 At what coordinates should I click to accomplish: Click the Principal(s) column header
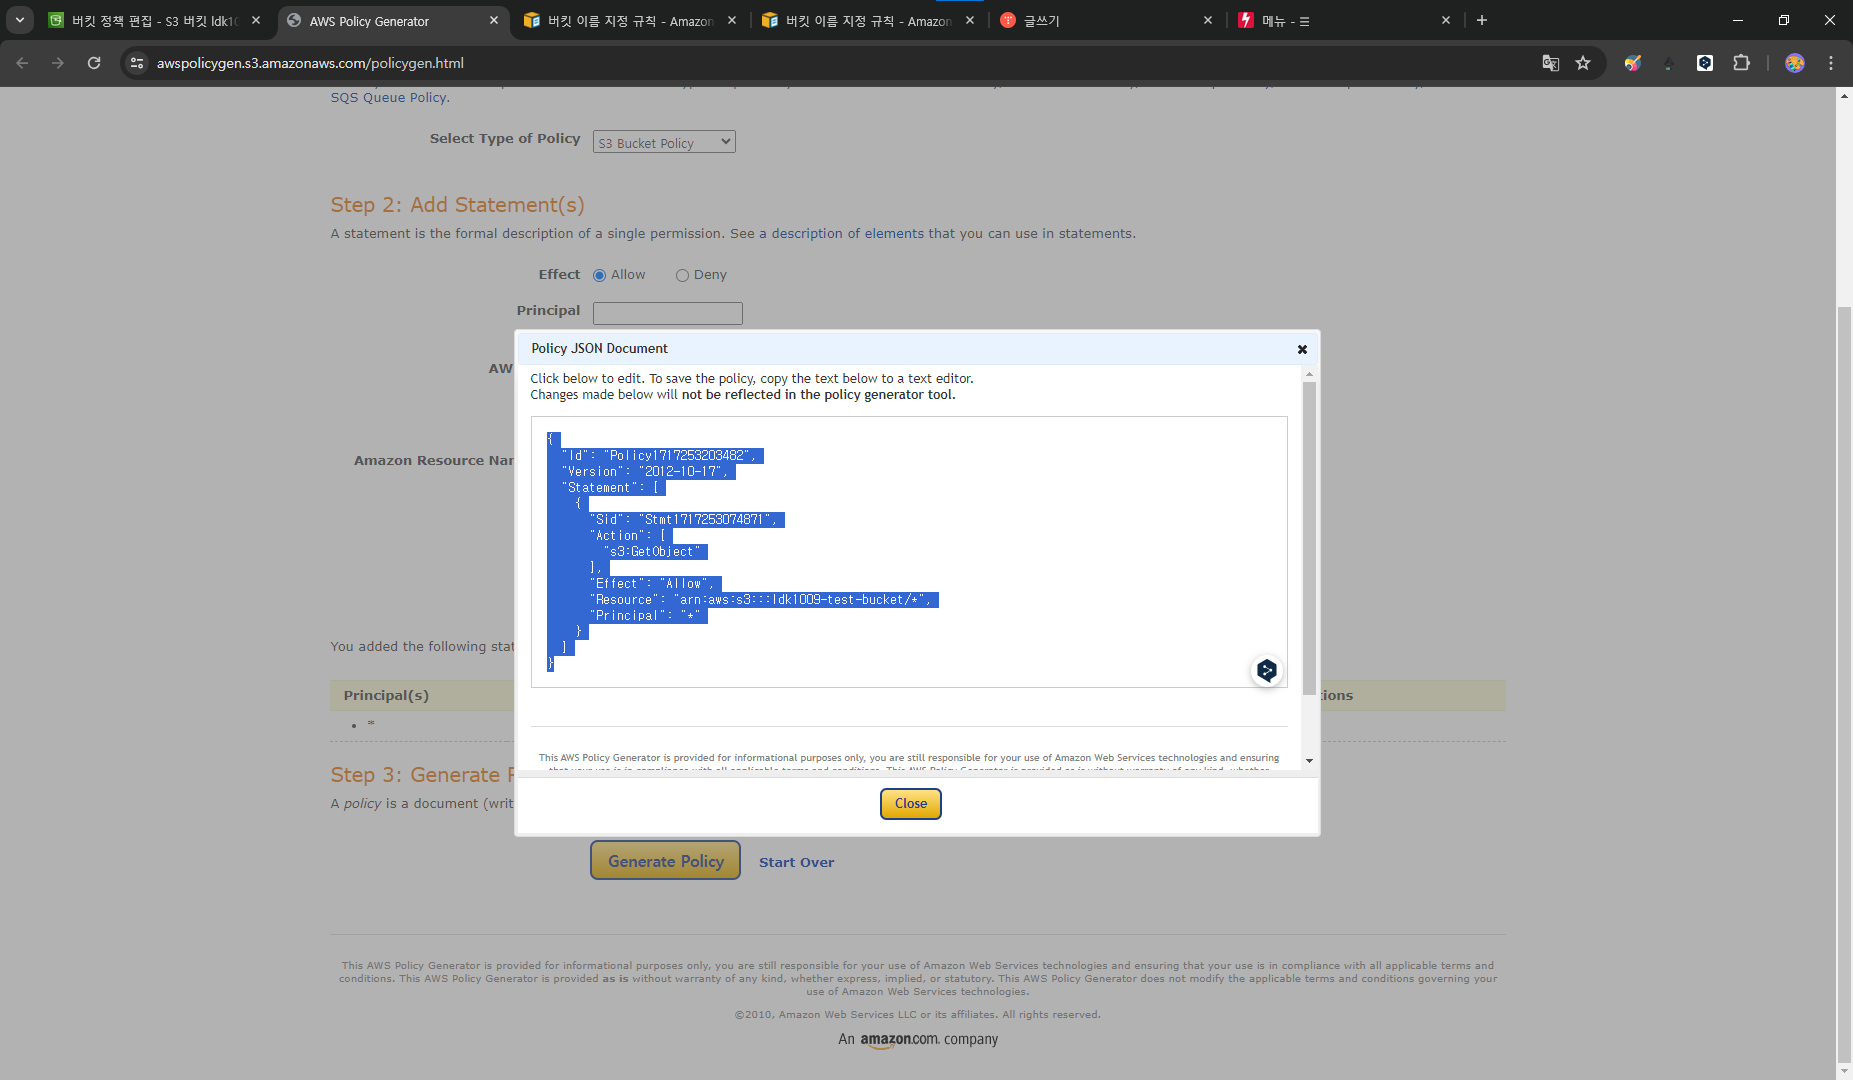point(386,696)
